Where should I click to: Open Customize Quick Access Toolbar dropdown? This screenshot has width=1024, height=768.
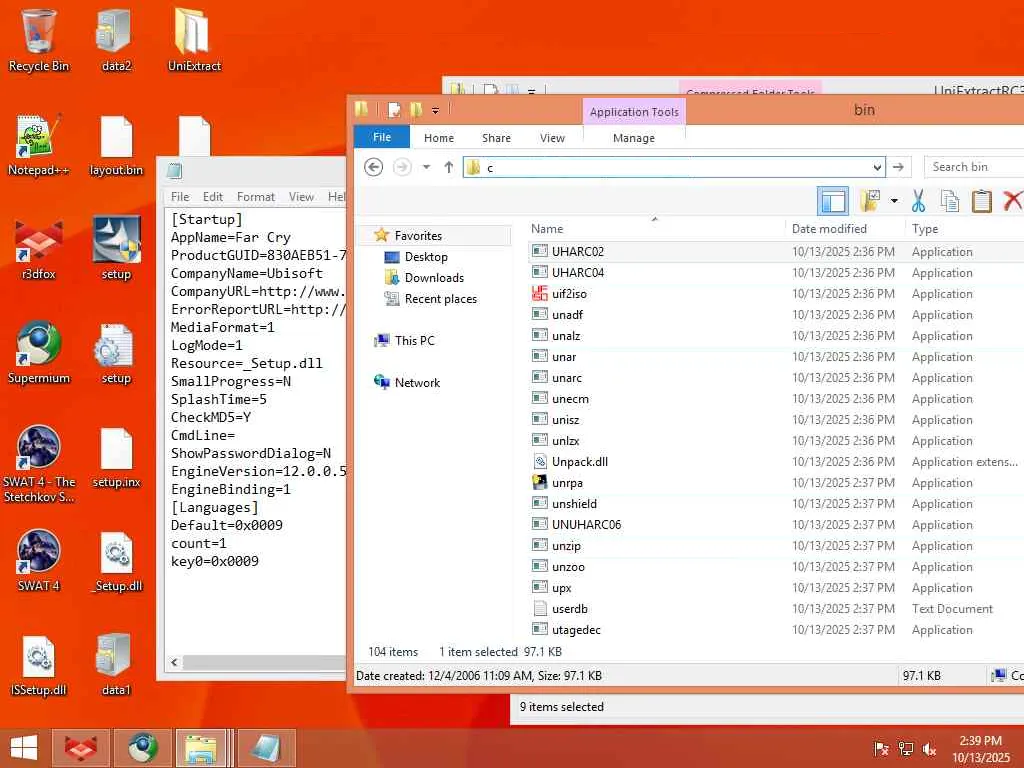pyautogui.click(x=436, y=110)
